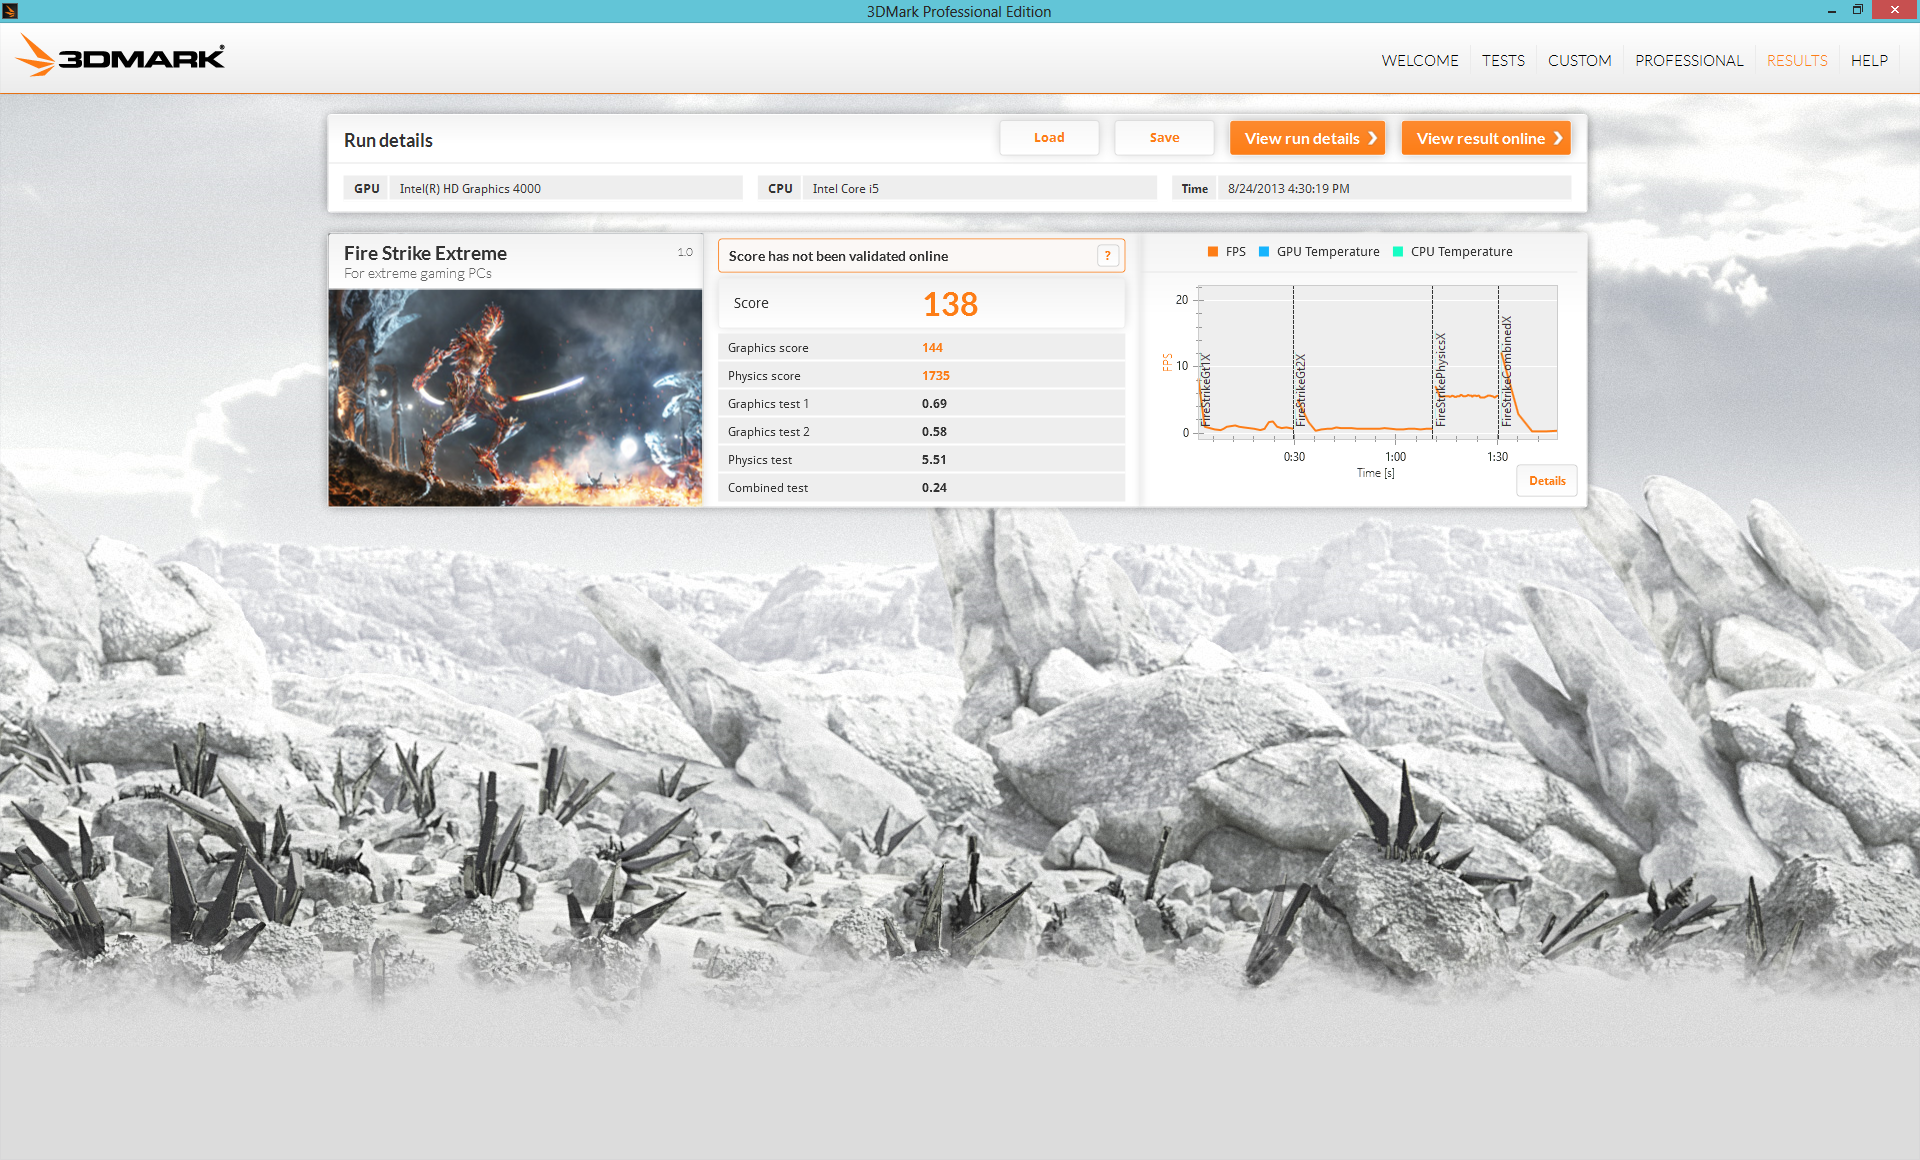Click the Graphics score value 144

932,348
